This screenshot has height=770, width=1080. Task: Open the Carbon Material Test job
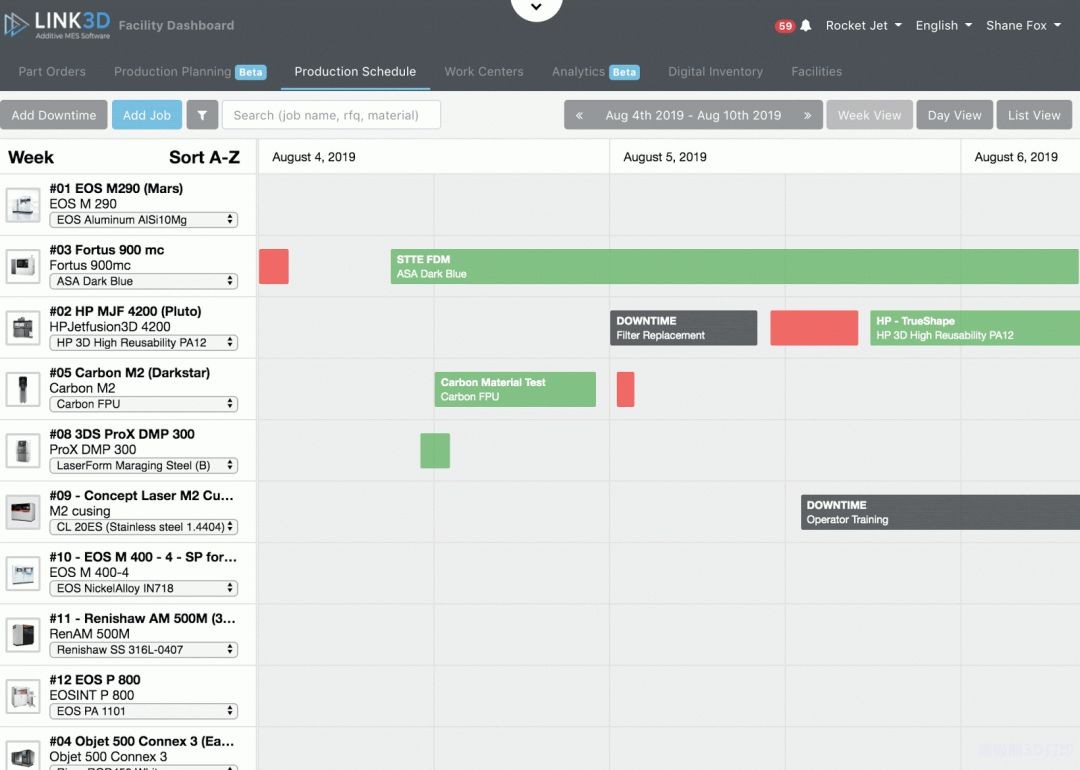point(515,389)
